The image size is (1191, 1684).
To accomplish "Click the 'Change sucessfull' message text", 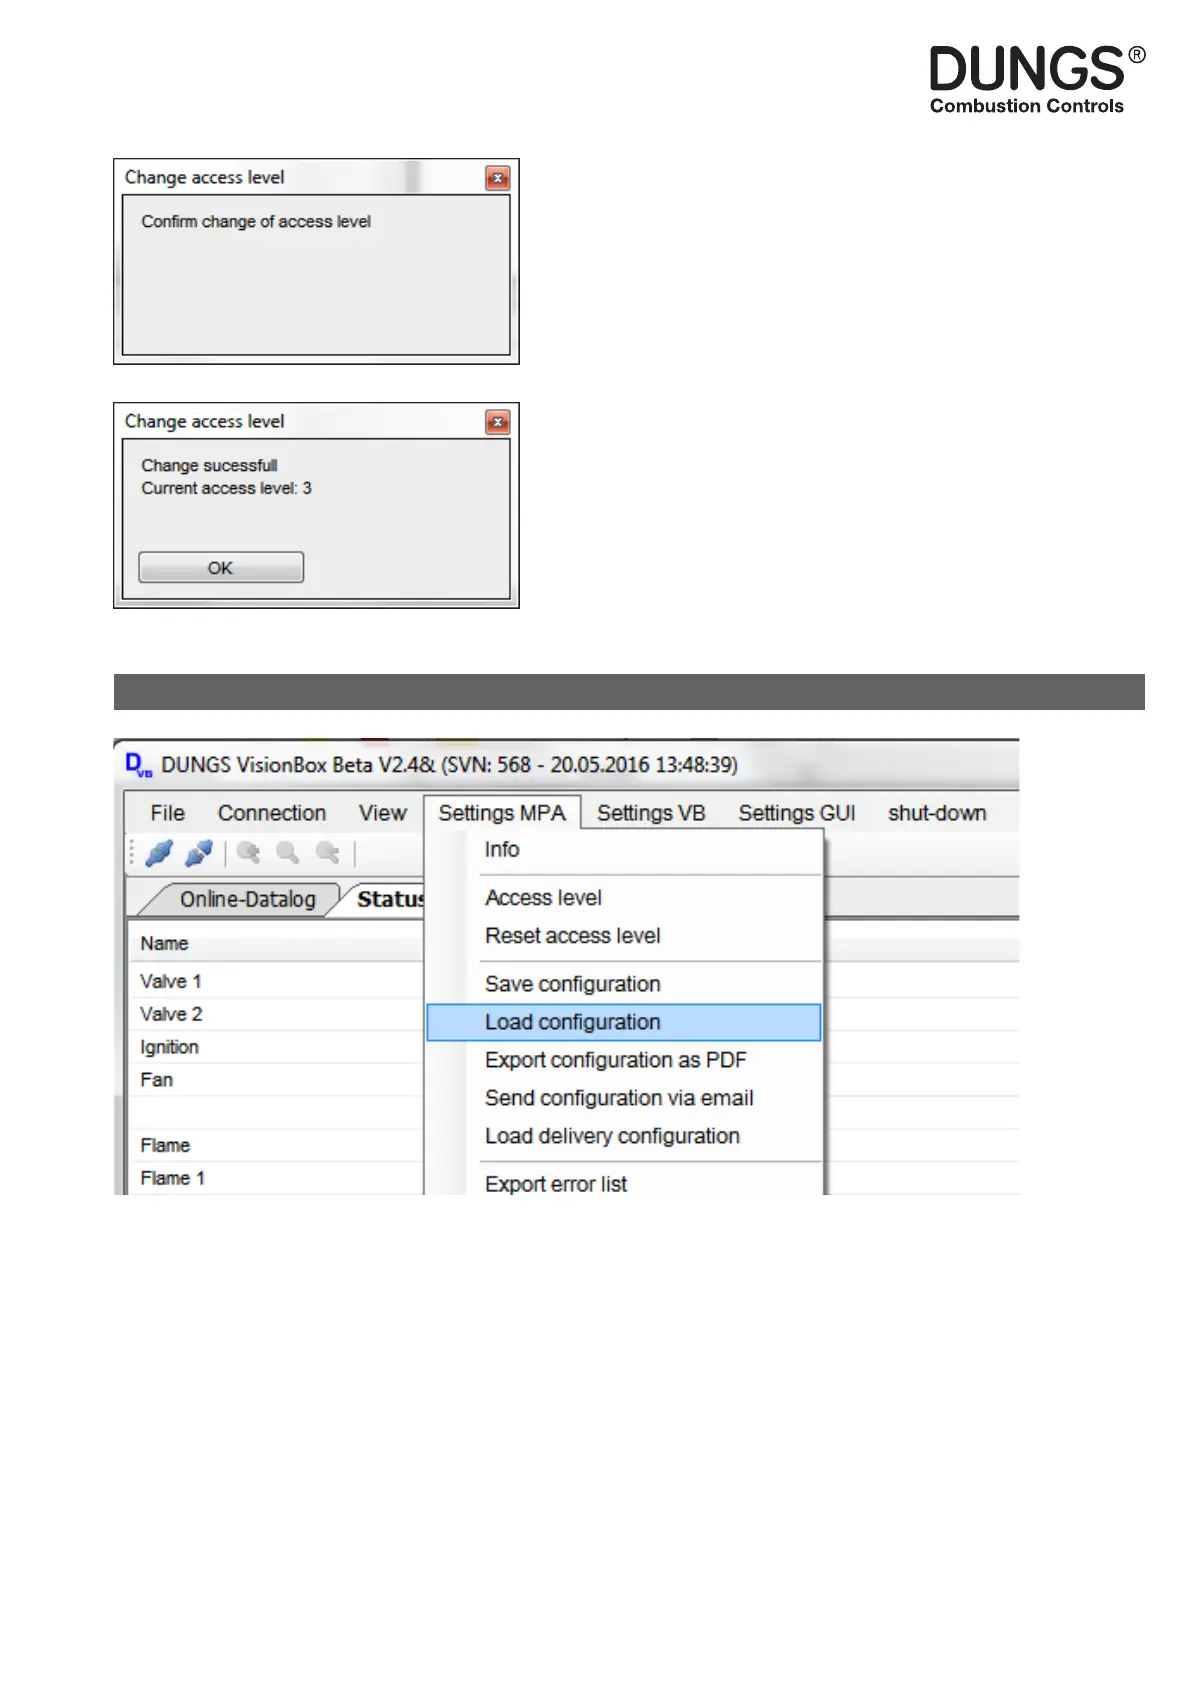I will click(x=209, y=465).
